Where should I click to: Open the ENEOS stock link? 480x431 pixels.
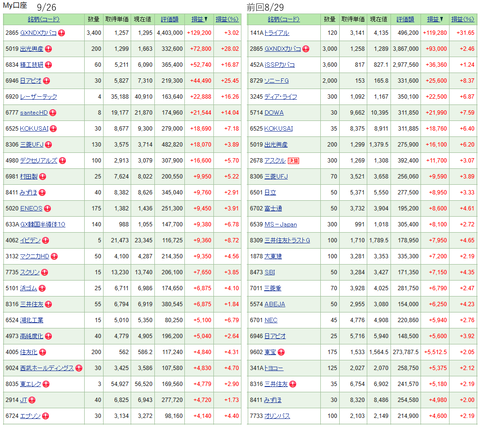click(x=31, y=209)
